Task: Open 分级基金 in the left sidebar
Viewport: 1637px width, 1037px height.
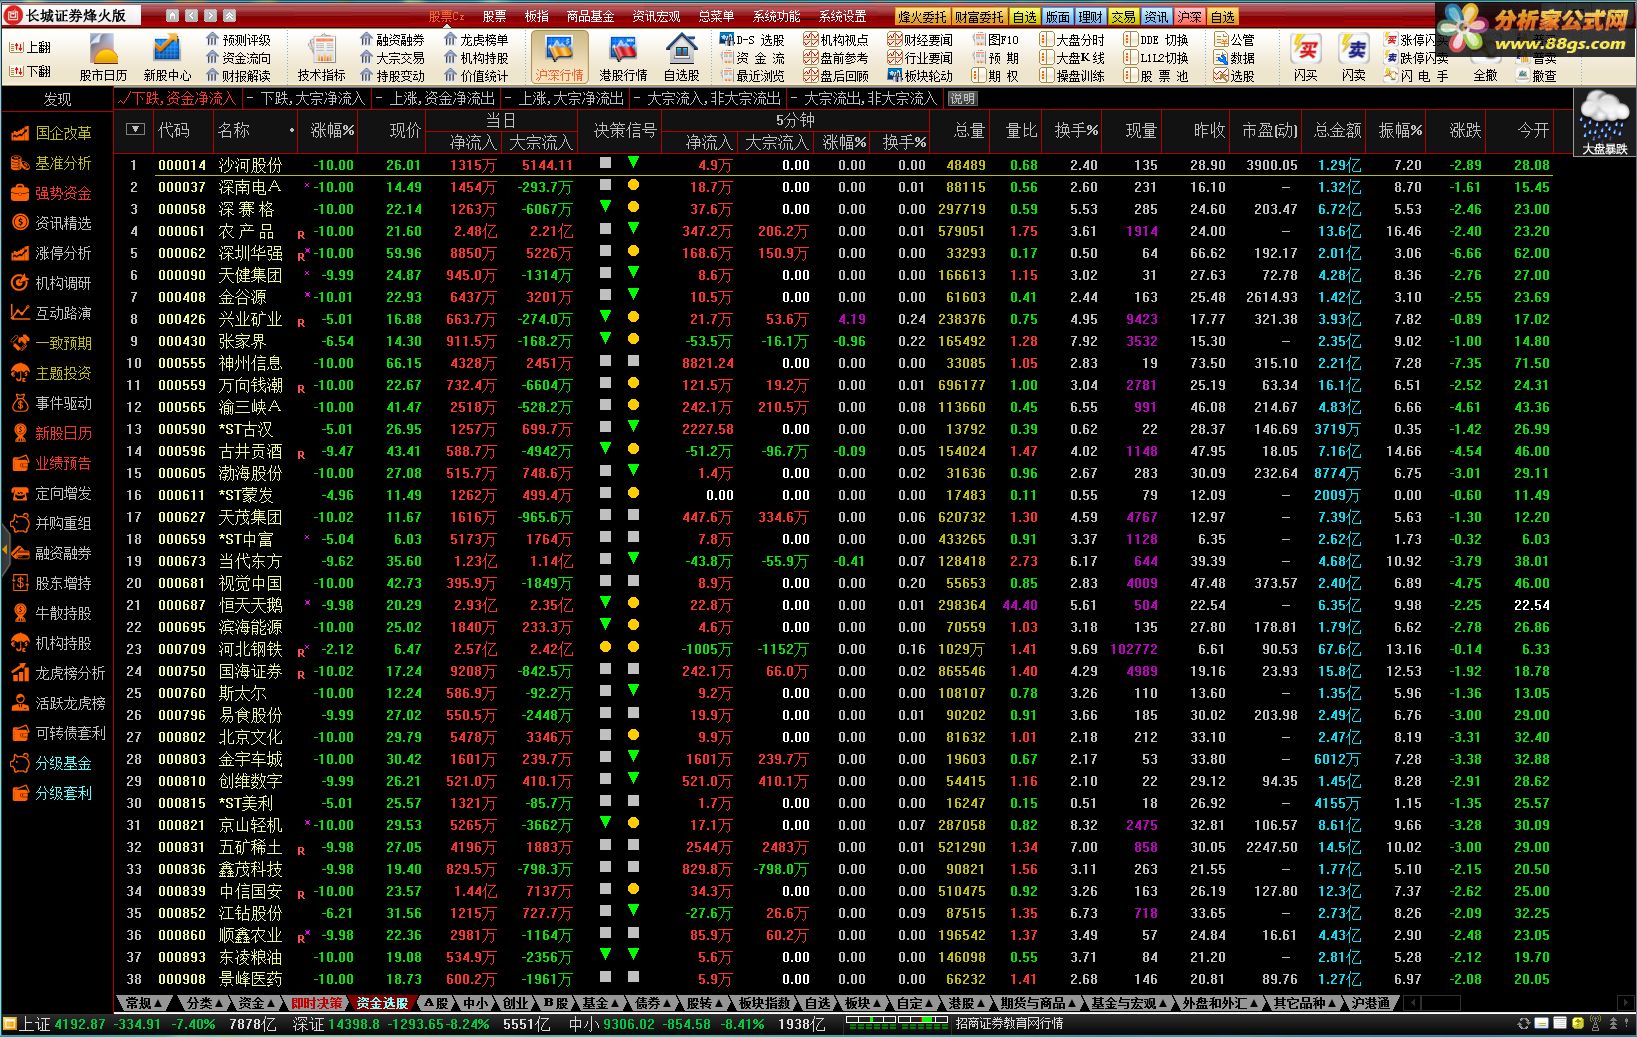Action: tap(54, 763)
